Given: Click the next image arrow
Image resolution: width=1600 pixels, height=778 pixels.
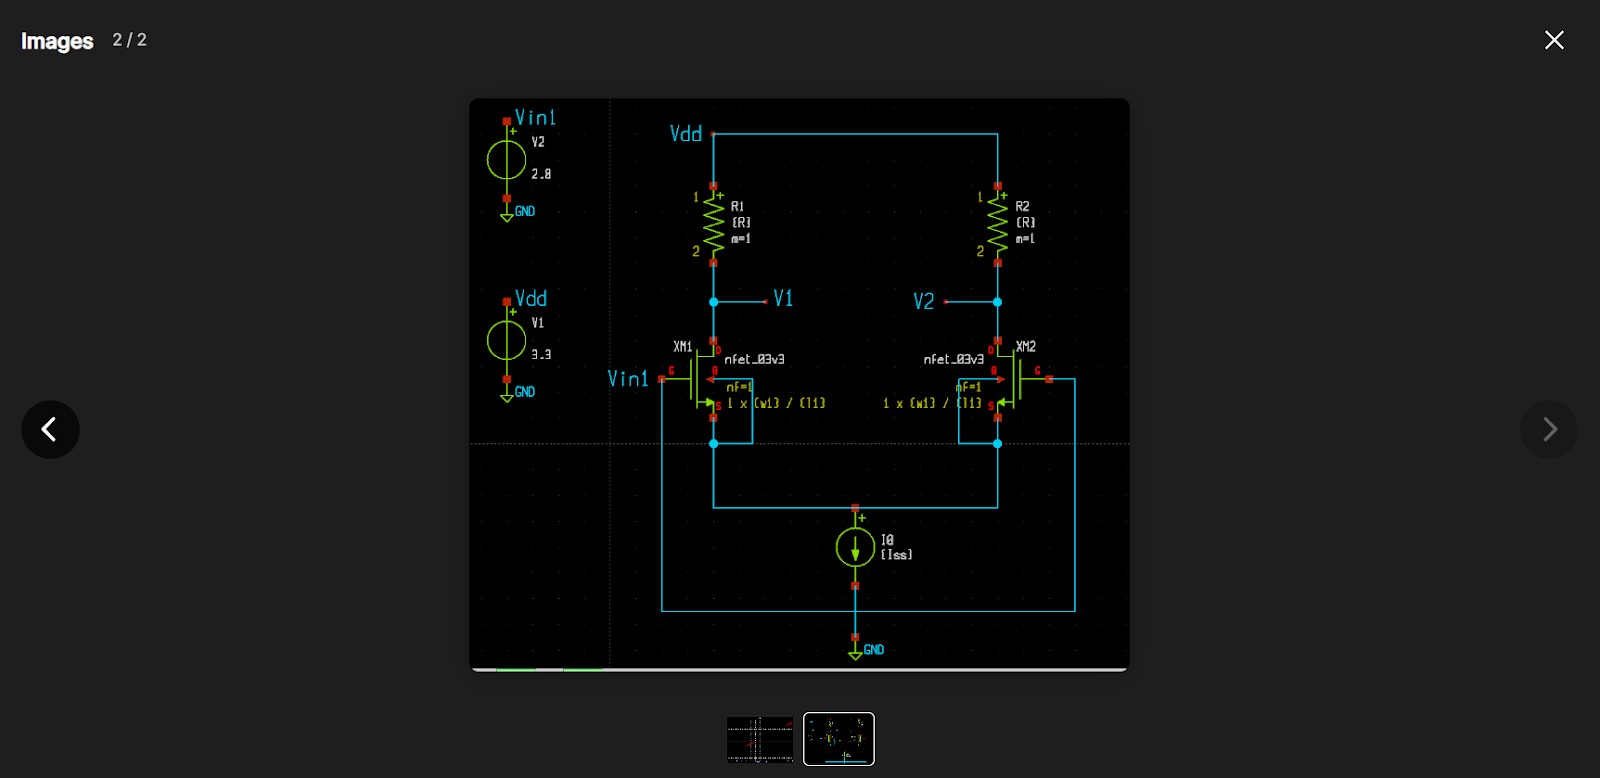Looking at the screenshot, I should tap(1549, 430).
